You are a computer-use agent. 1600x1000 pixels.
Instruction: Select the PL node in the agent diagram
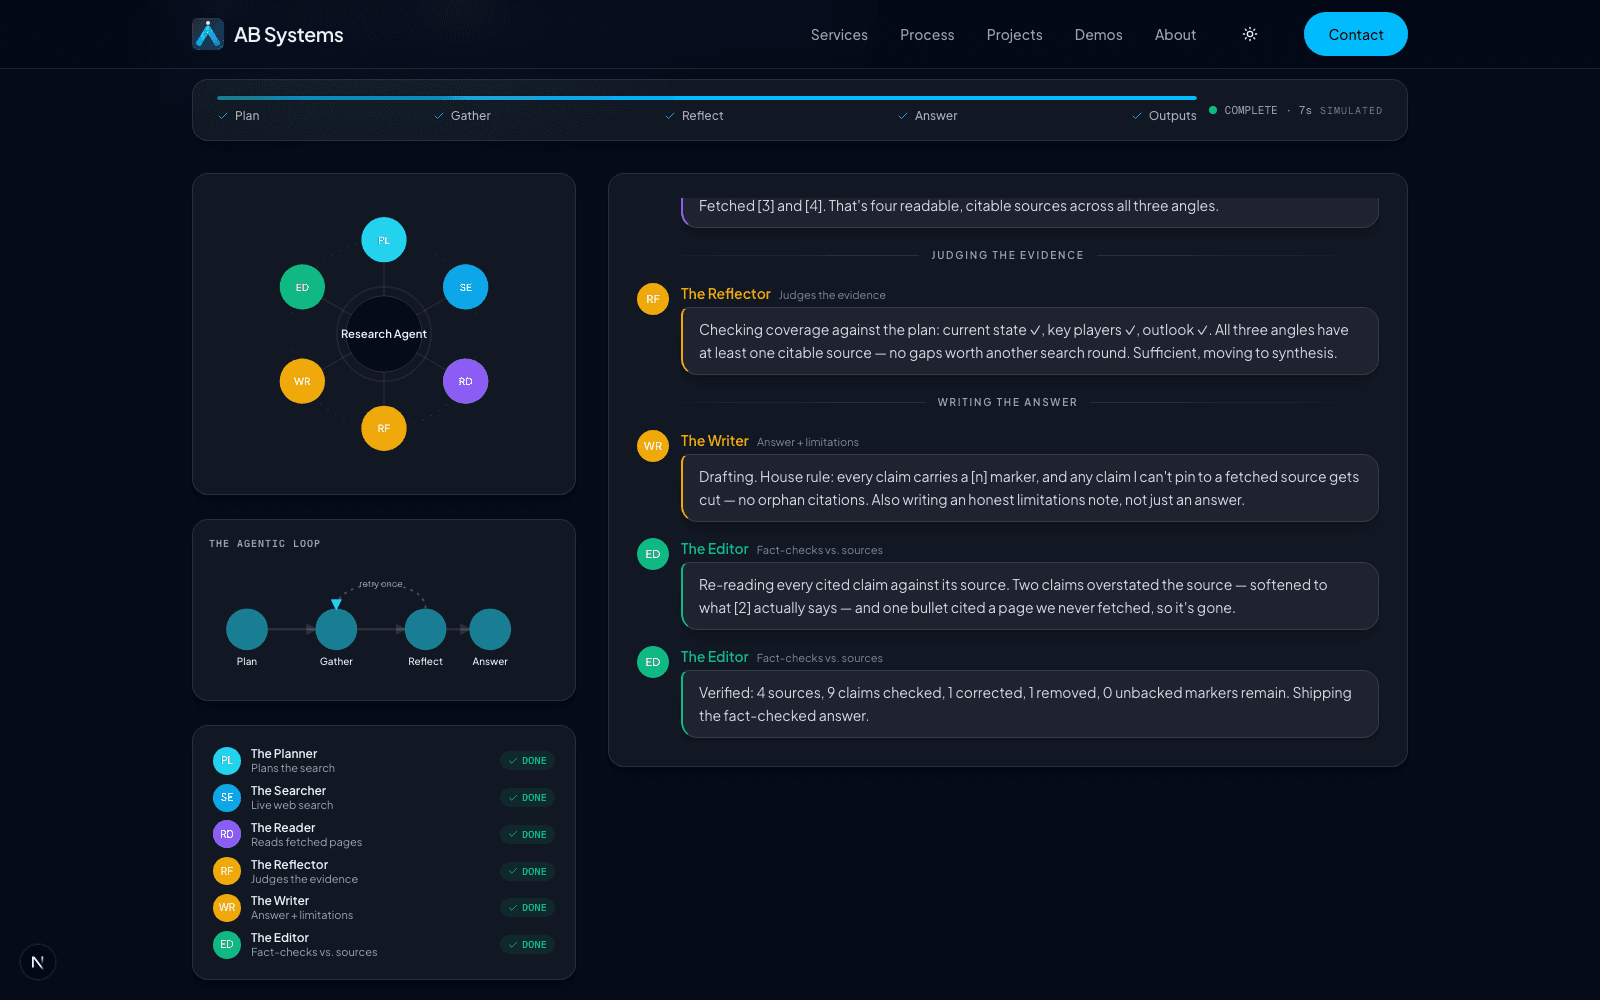[384, 240]
